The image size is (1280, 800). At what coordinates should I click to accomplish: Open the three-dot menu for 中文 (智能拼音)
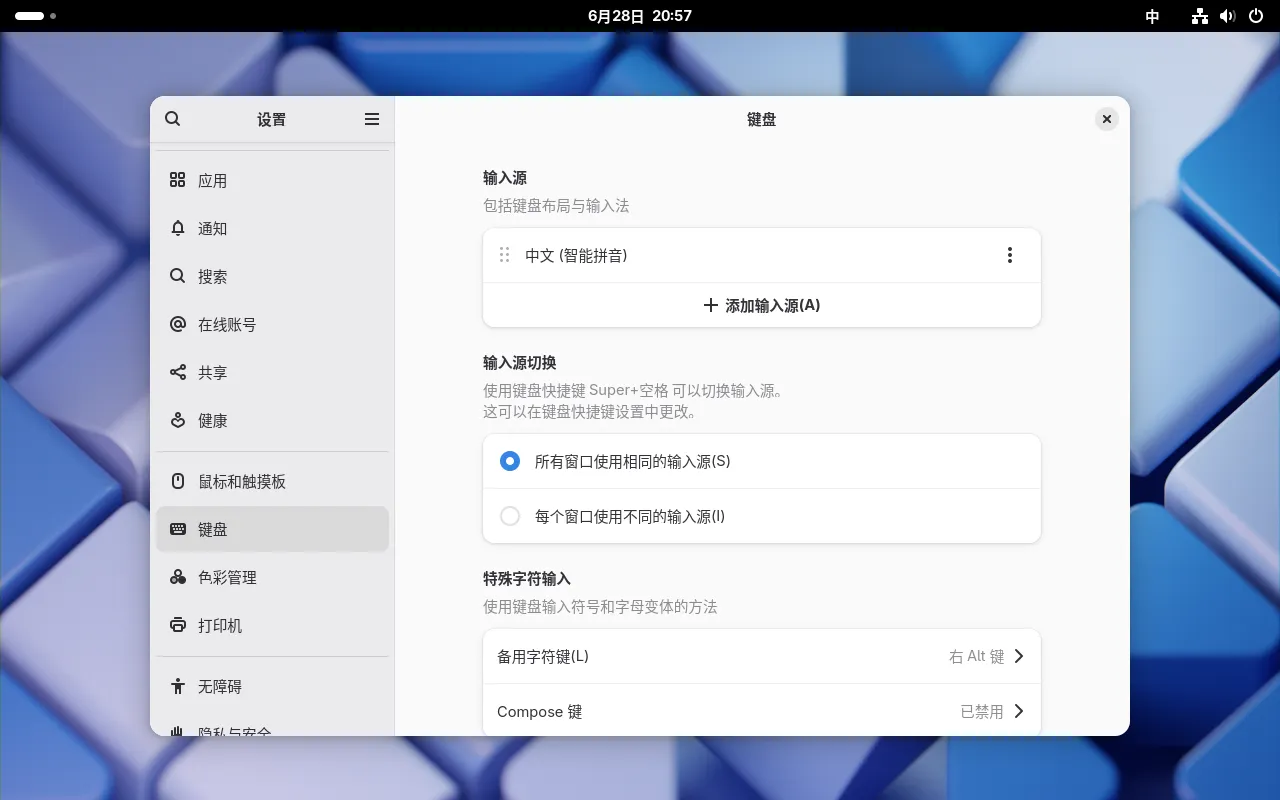[x=1010, y=255]
